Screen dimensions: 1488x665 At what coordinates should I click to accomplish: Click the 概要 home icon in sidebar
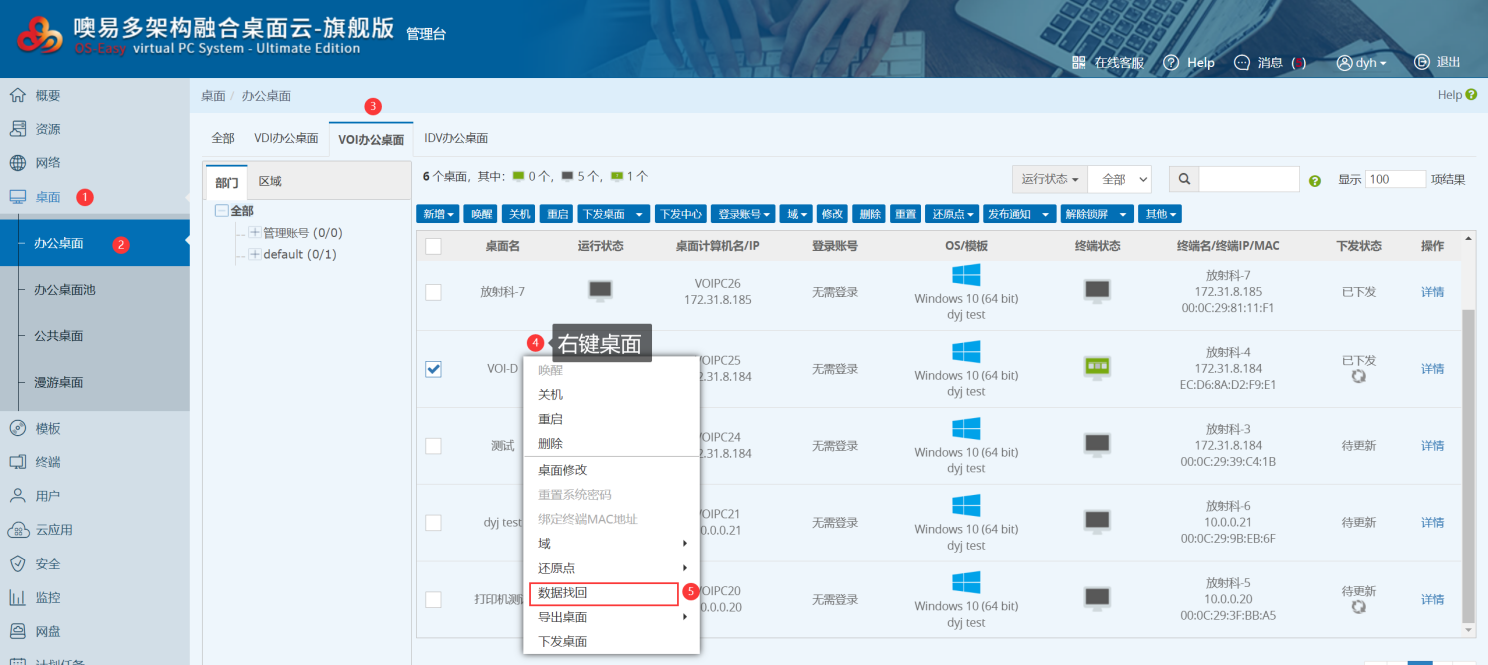coord(17,96)
